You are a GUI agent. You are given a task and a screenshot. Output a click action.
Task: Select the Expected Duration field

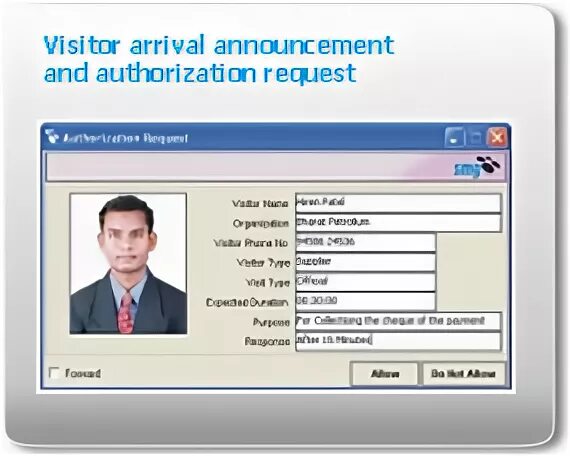coord(365,301)
